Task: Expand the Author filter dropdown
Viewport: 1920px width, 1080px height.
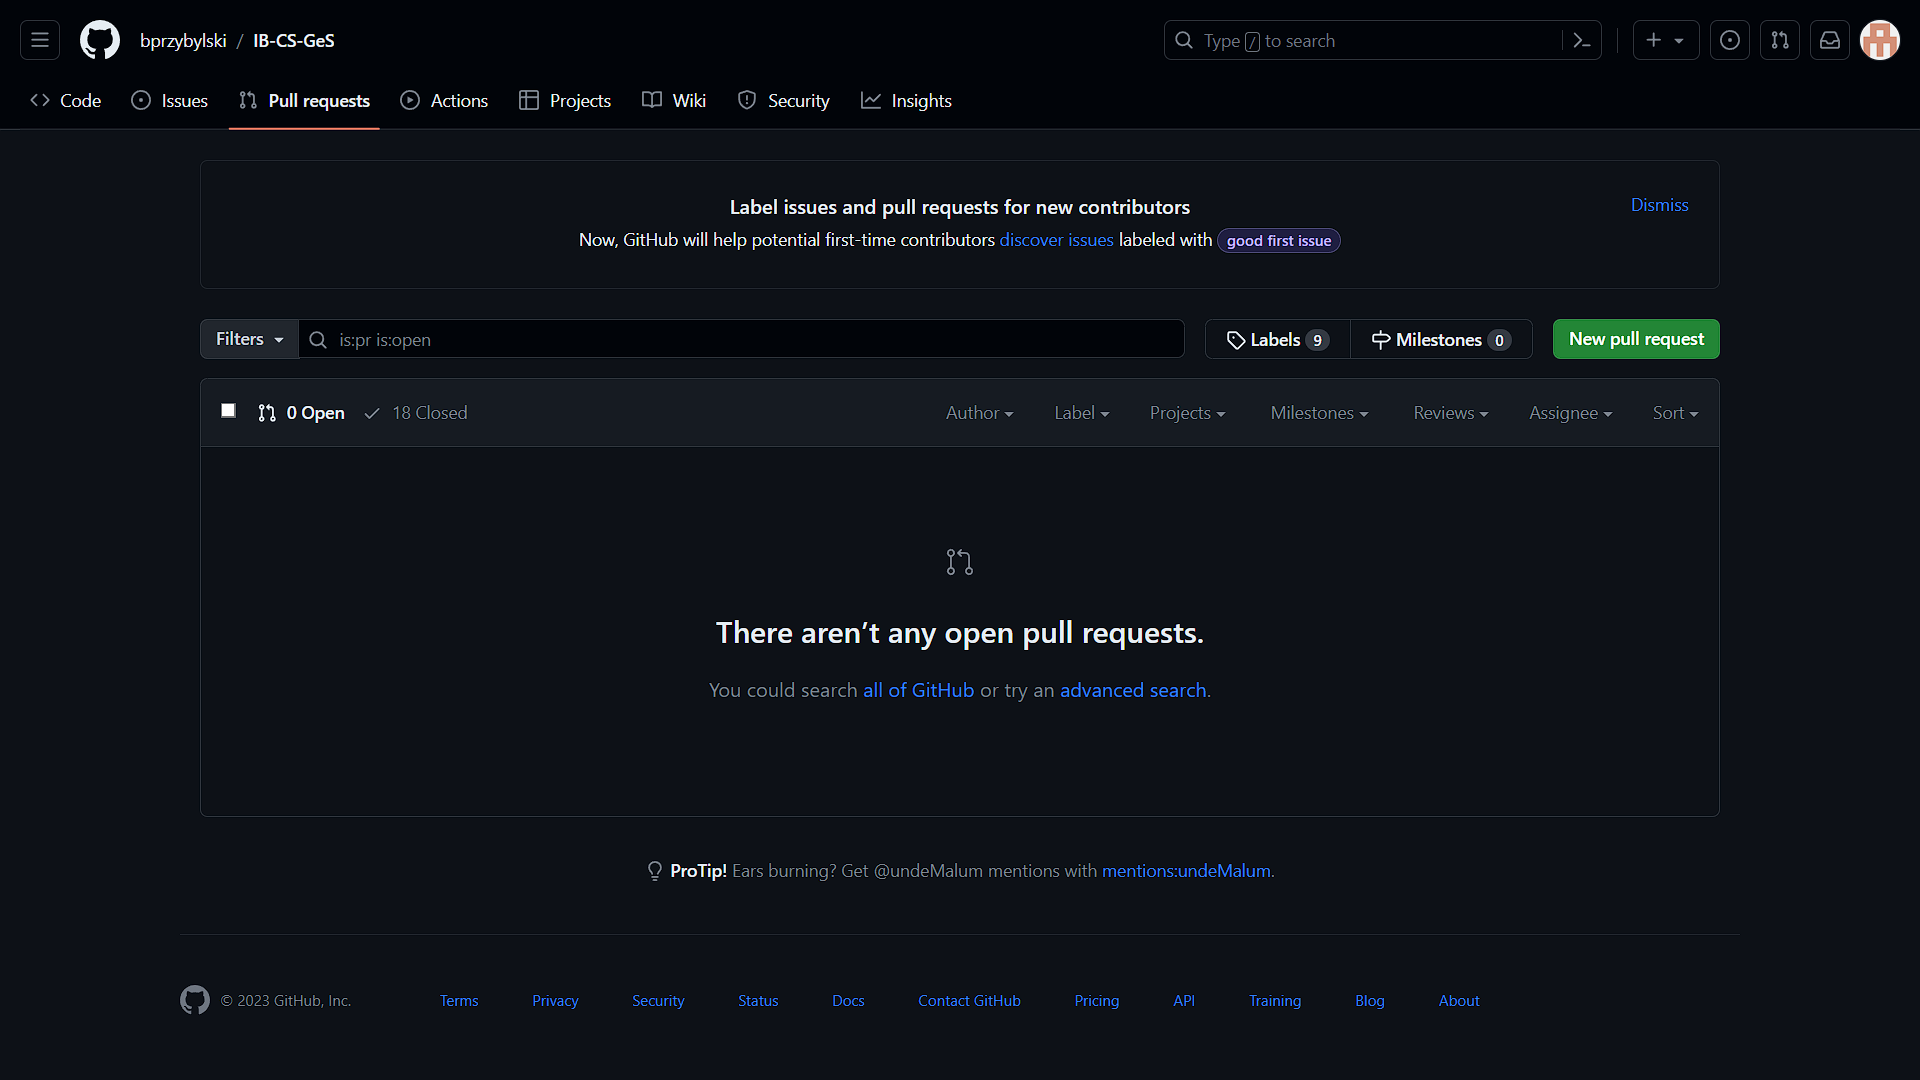Action: [979, 413]
